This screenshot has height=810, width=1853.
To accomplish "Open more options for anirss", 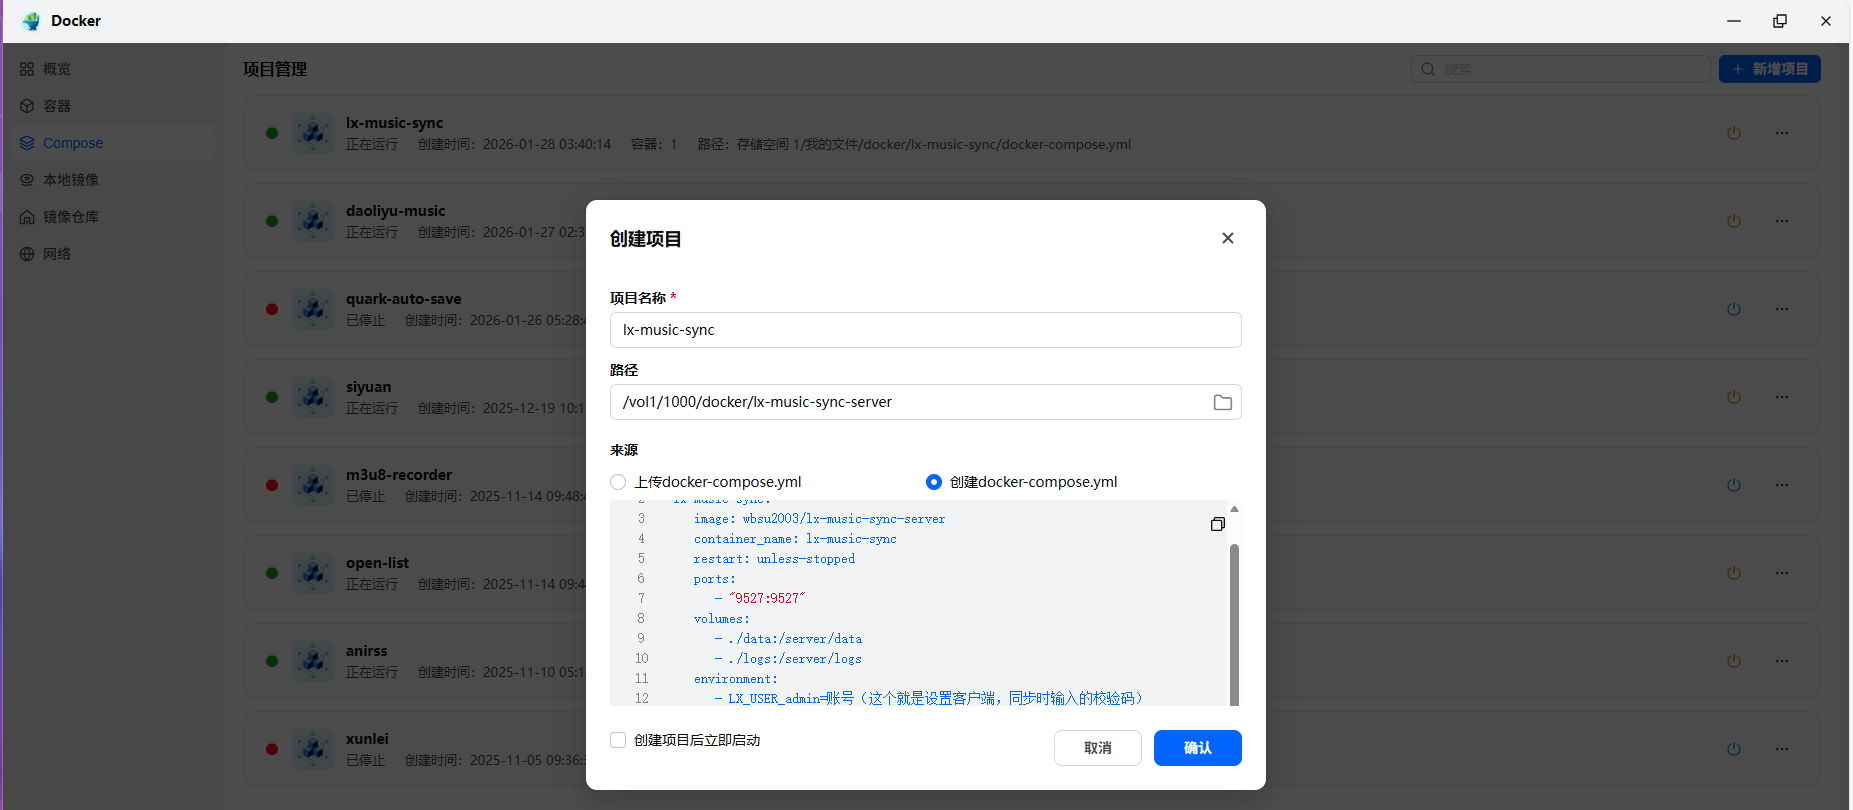I will [x=1782, y=661].
